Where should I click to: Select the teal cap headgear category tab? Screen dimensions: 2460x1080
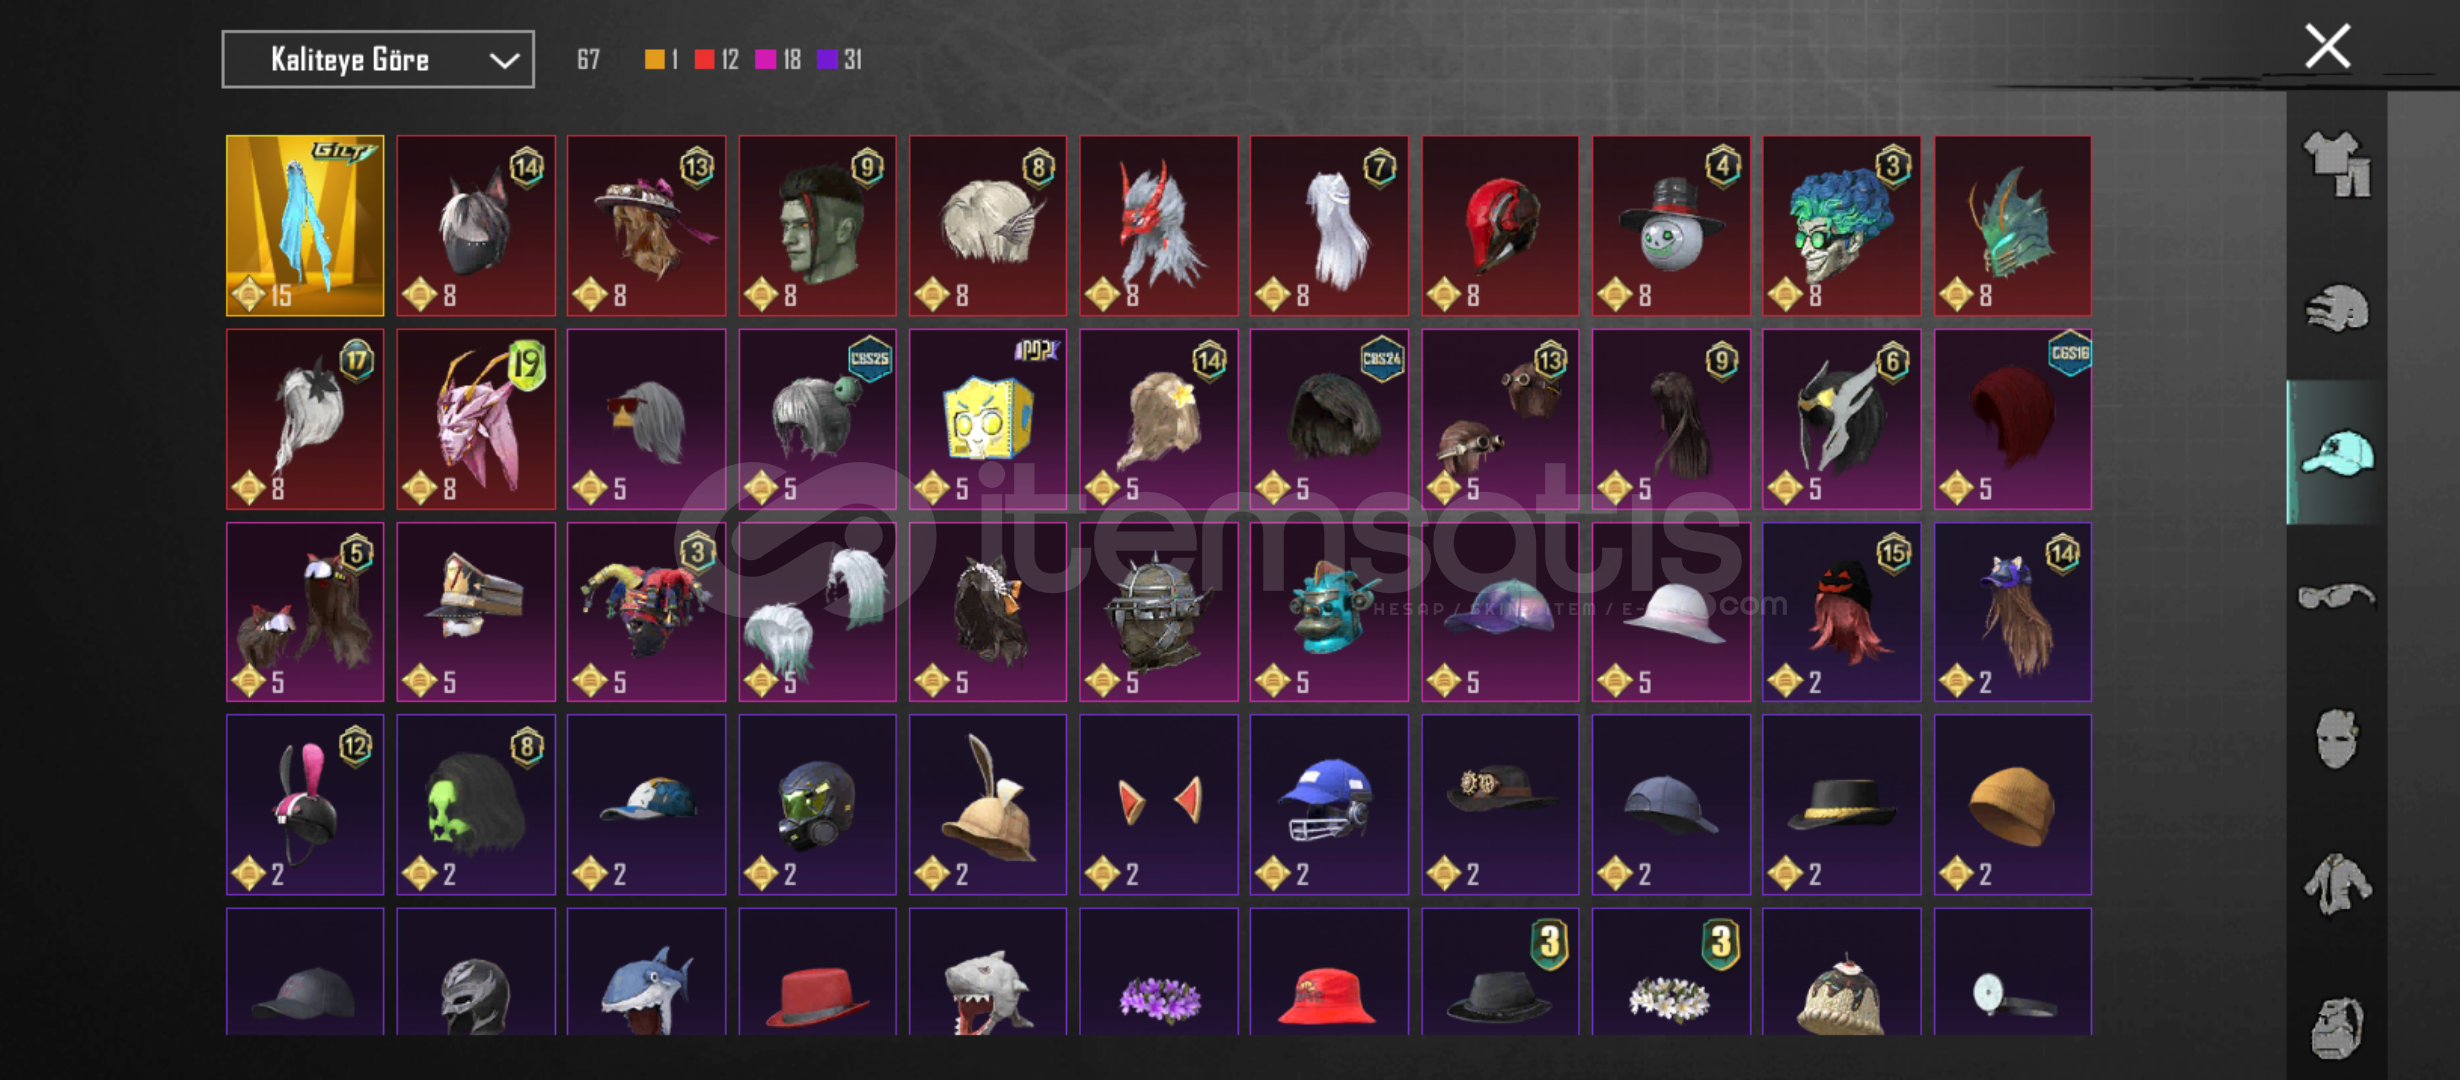tap(2337, 452)
